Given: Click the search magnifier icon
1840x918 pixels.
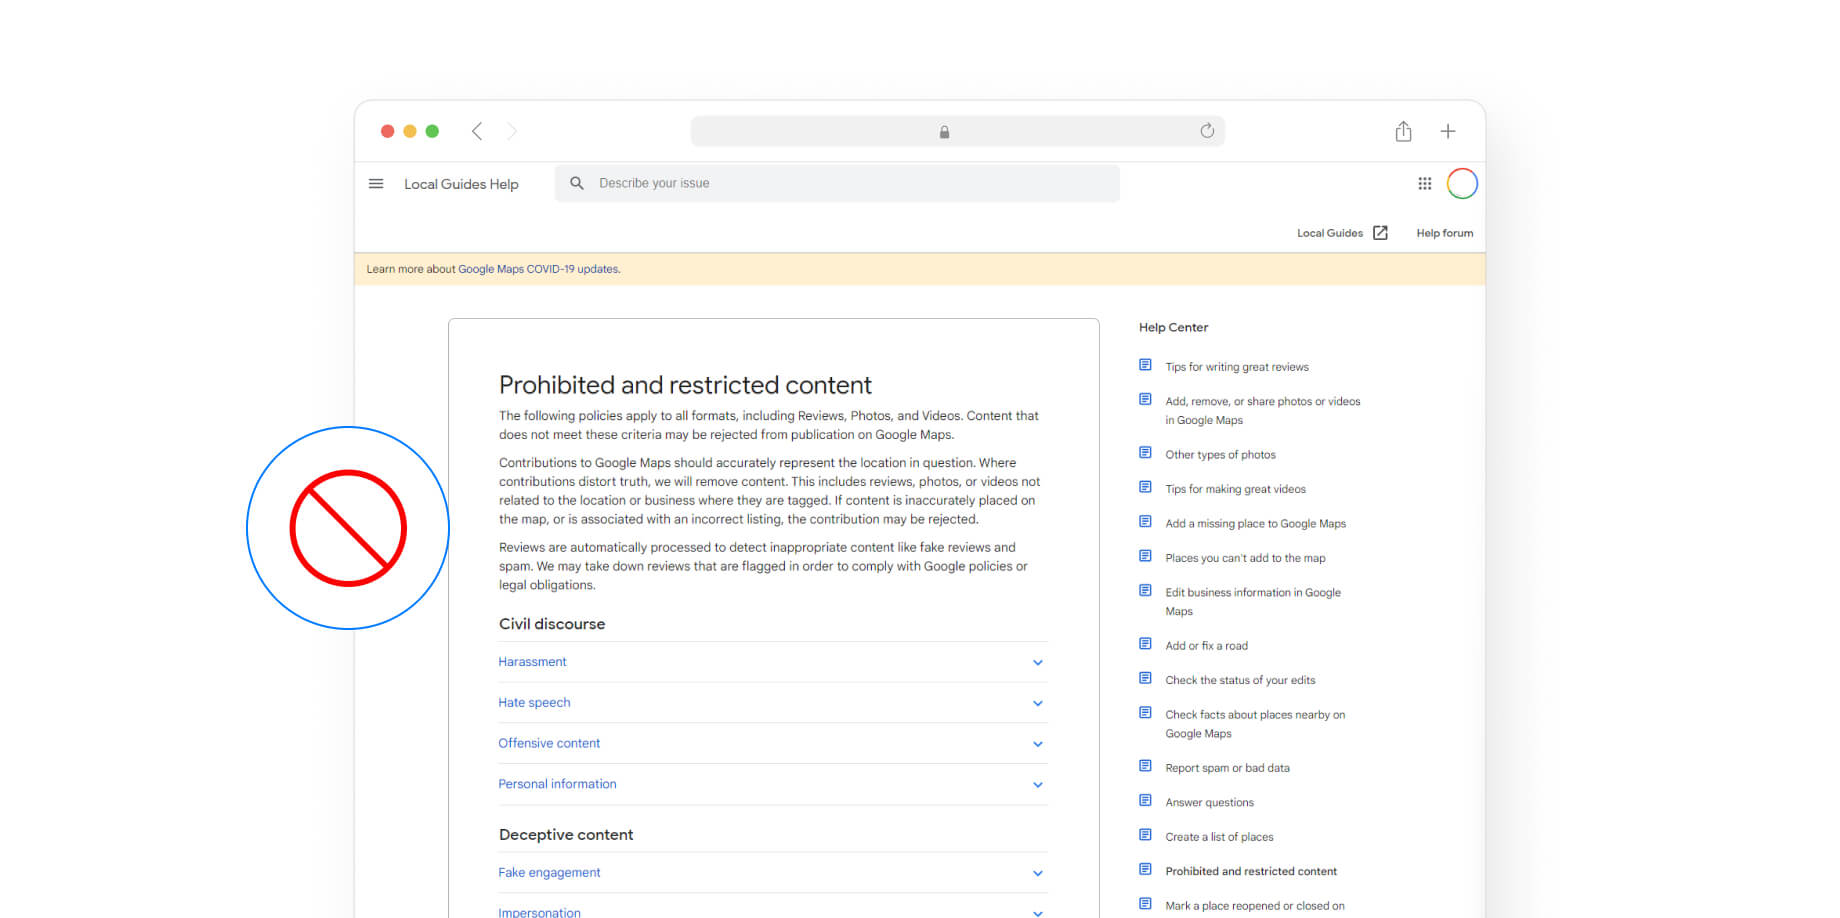Looking at the screenshot, I should [x=577, y=183].
